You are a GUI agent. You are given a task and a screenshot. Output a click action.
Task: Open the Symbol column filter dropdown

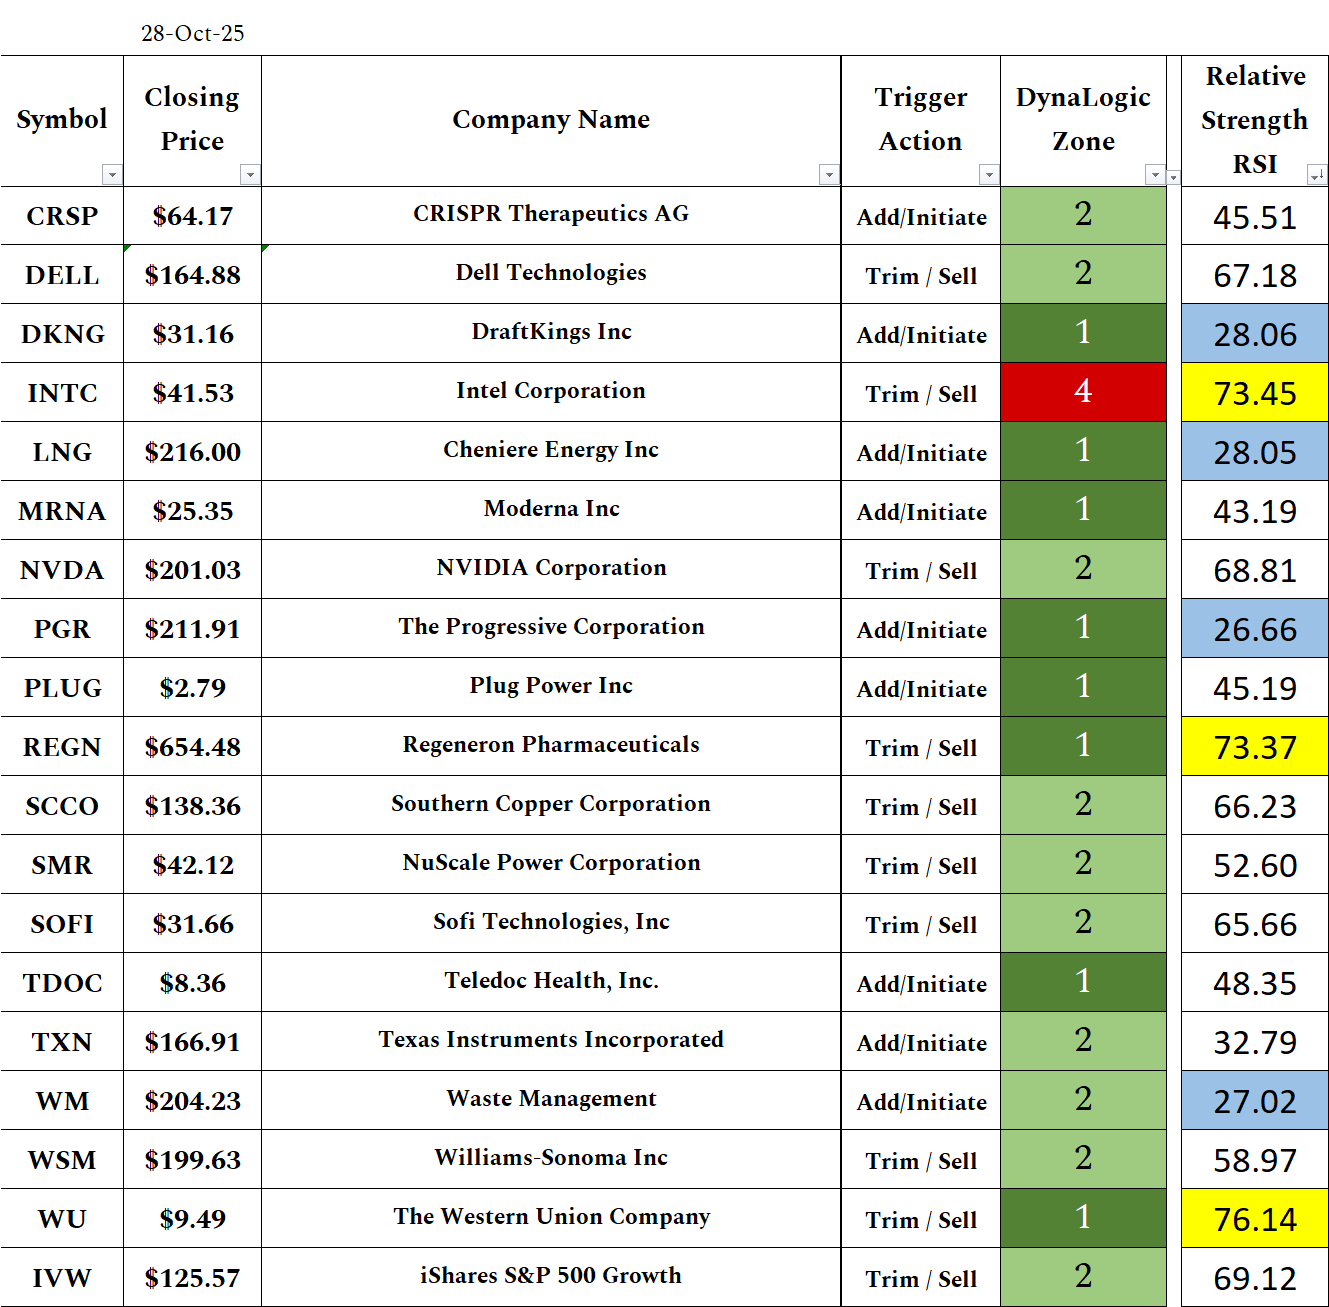pos(112,175)
